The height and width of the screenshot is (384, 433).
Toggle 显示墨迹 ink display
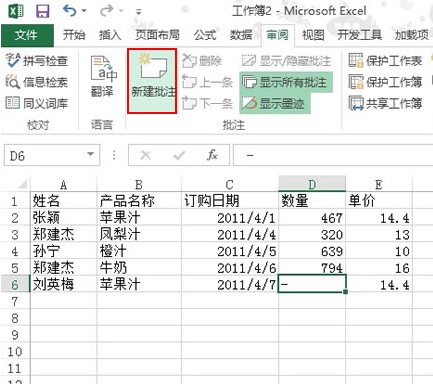(275, 103)
